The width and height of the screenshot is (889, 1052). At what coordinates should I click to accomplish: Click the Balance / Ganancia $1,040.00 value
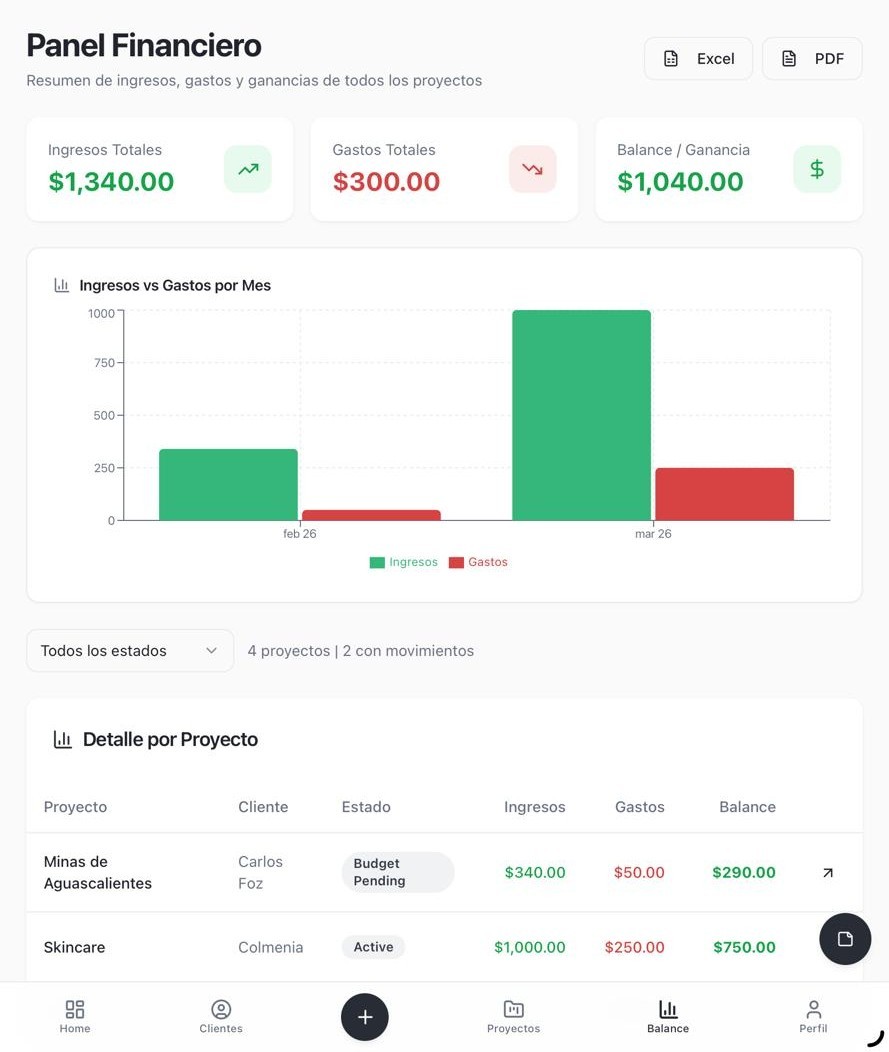pos(680,182)
